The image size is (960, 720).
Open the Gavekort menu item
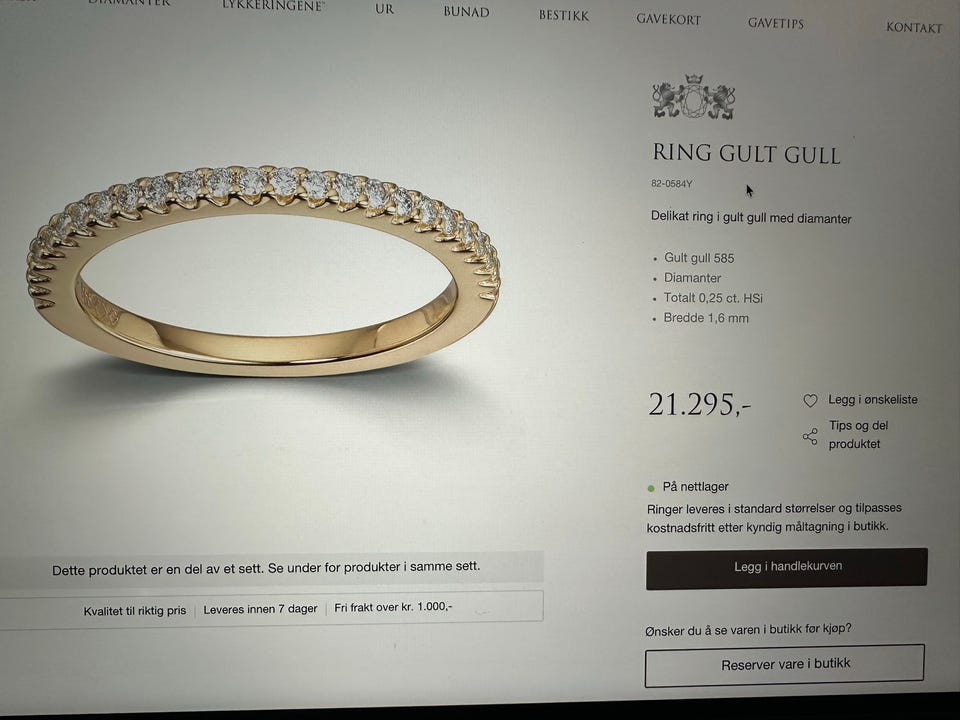[669, 20]
